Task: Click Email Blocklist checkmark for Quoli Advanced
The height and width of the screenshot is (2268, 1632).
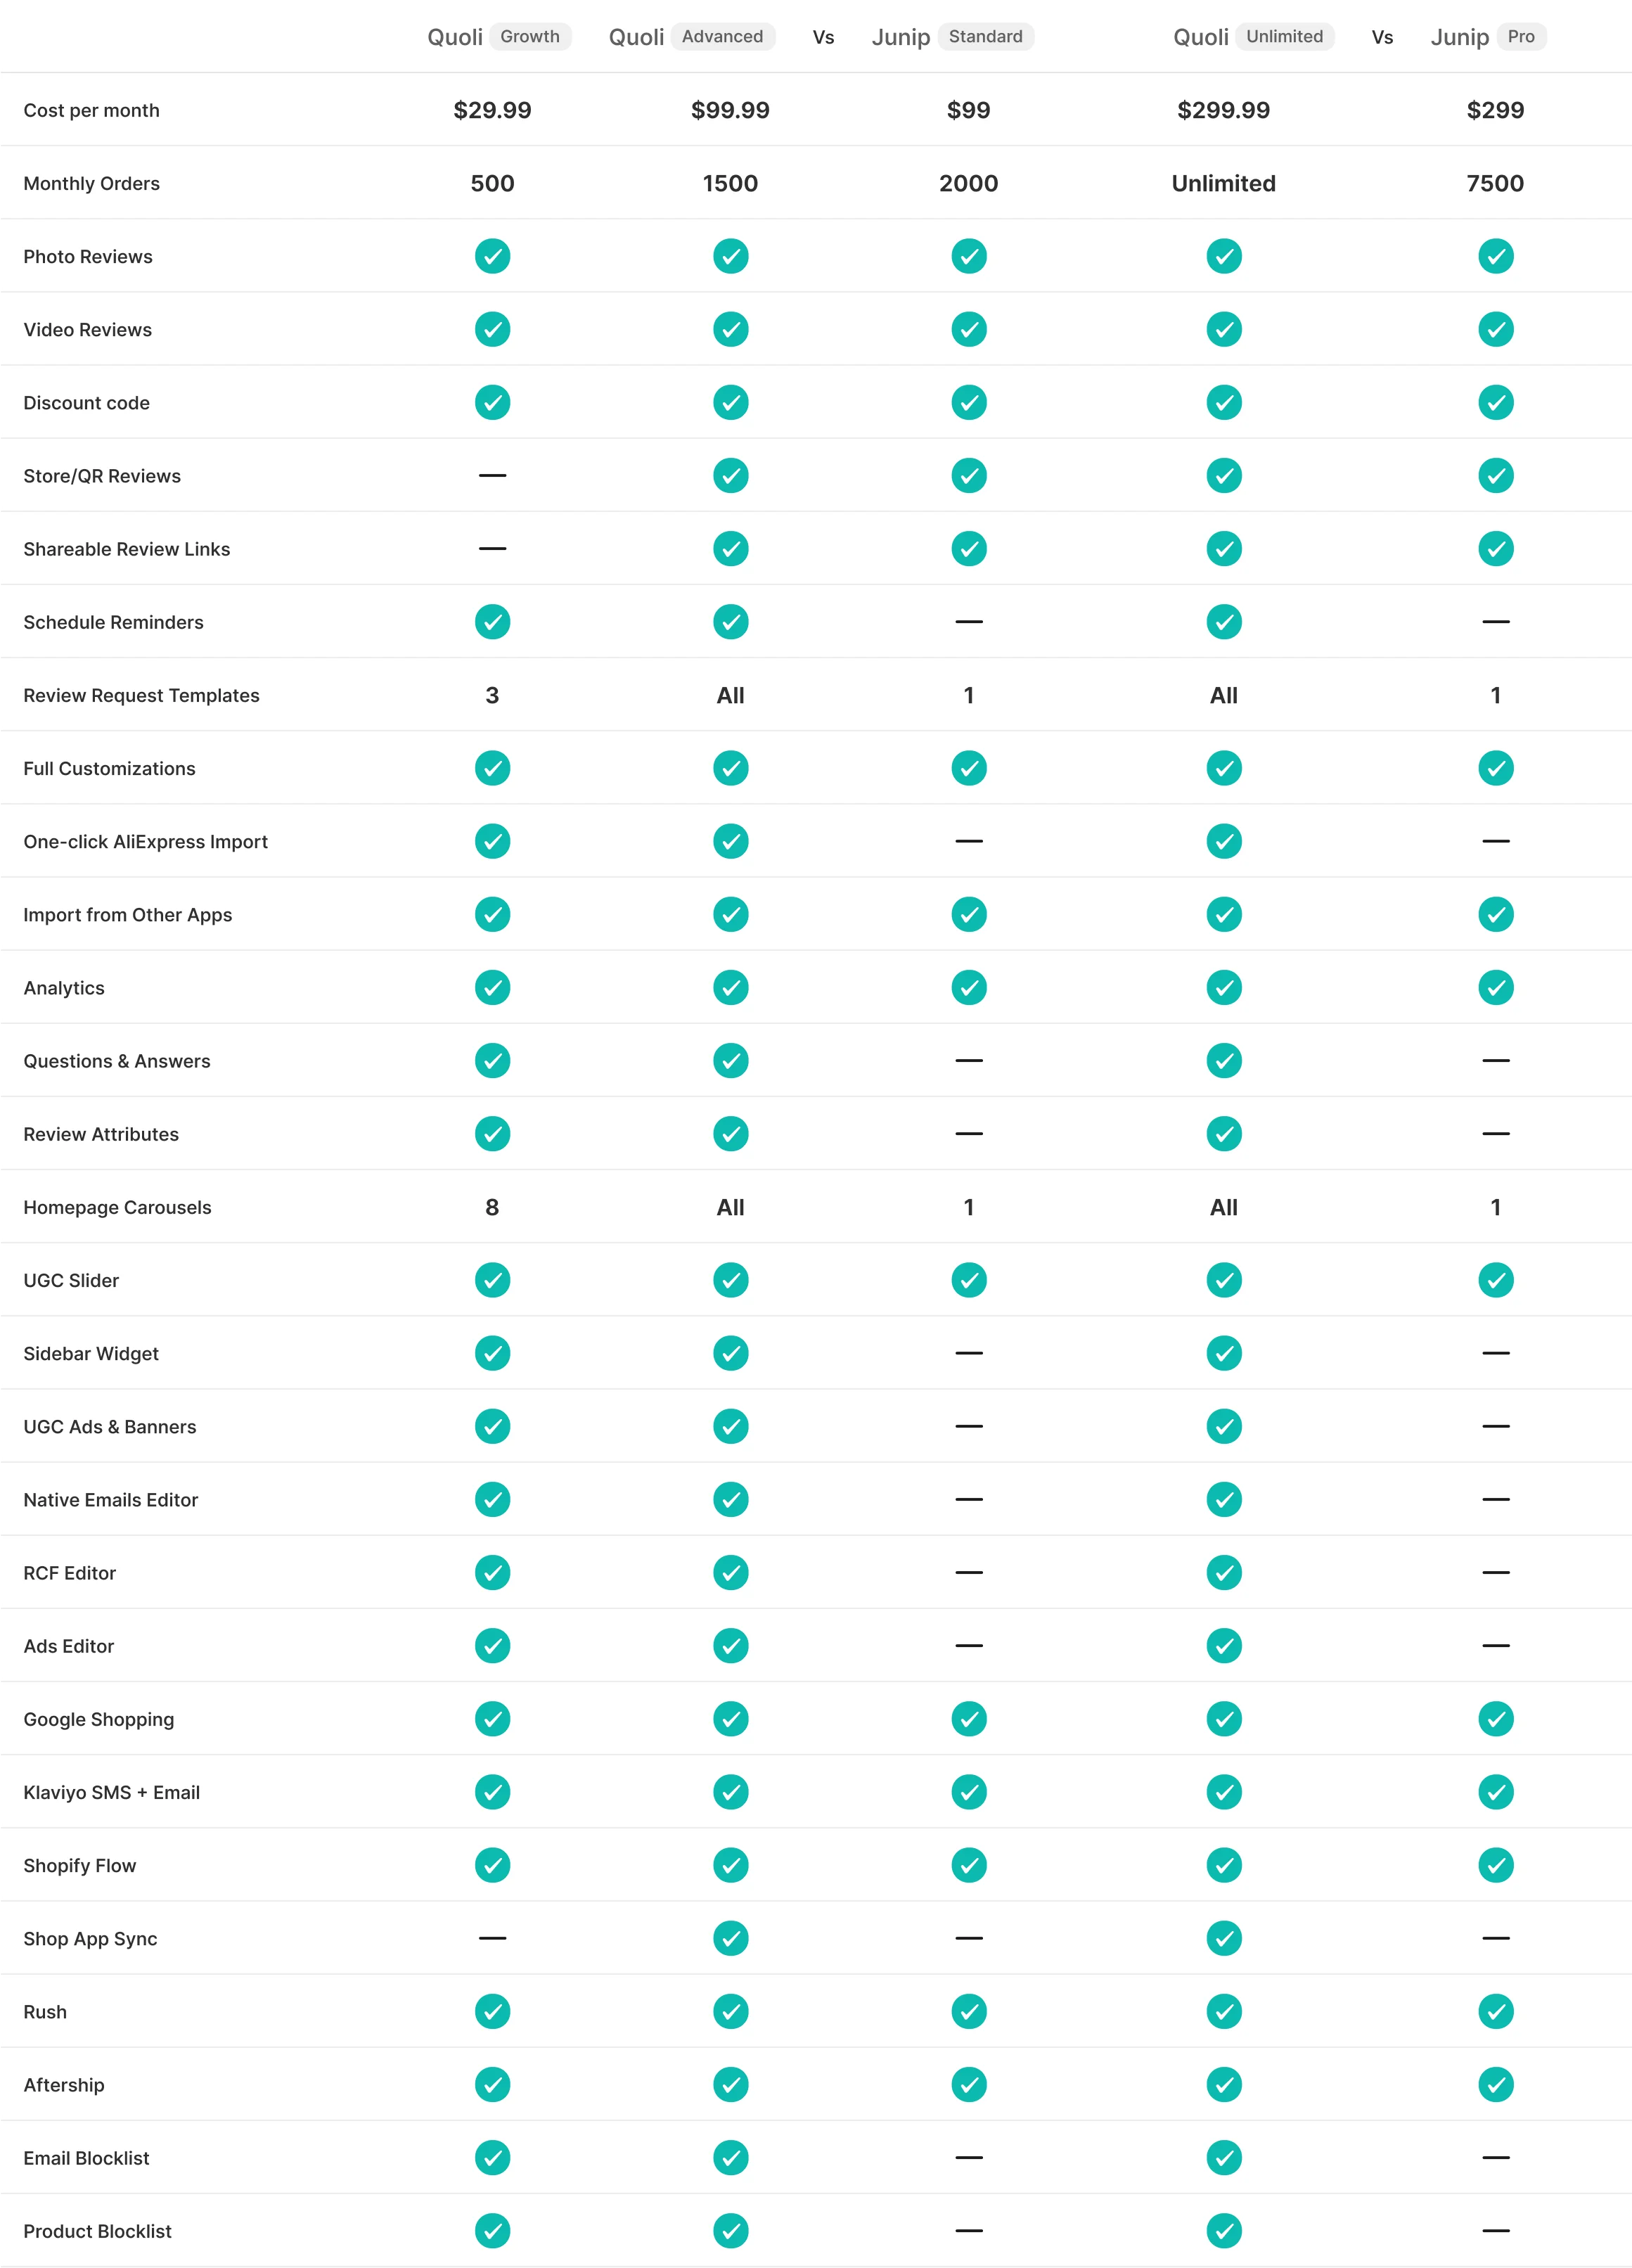Action: (730, 2157)
